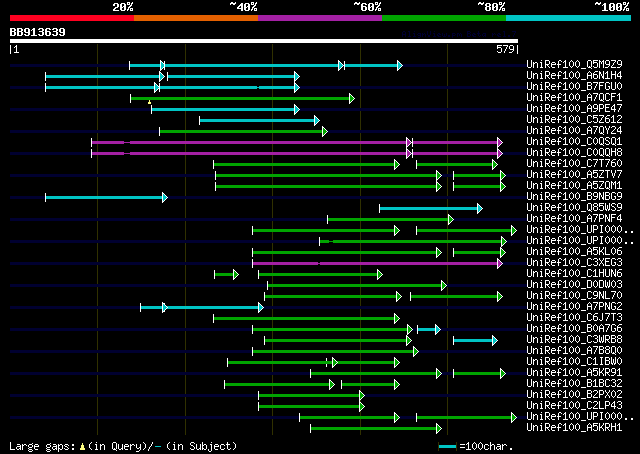Click the yellow query gap marker under A7QCF1
This screenshot has width=640, height=454.
(149, 102)
